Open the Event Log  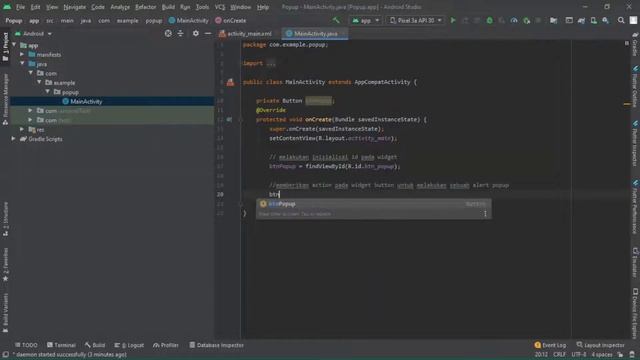(550, 345)
